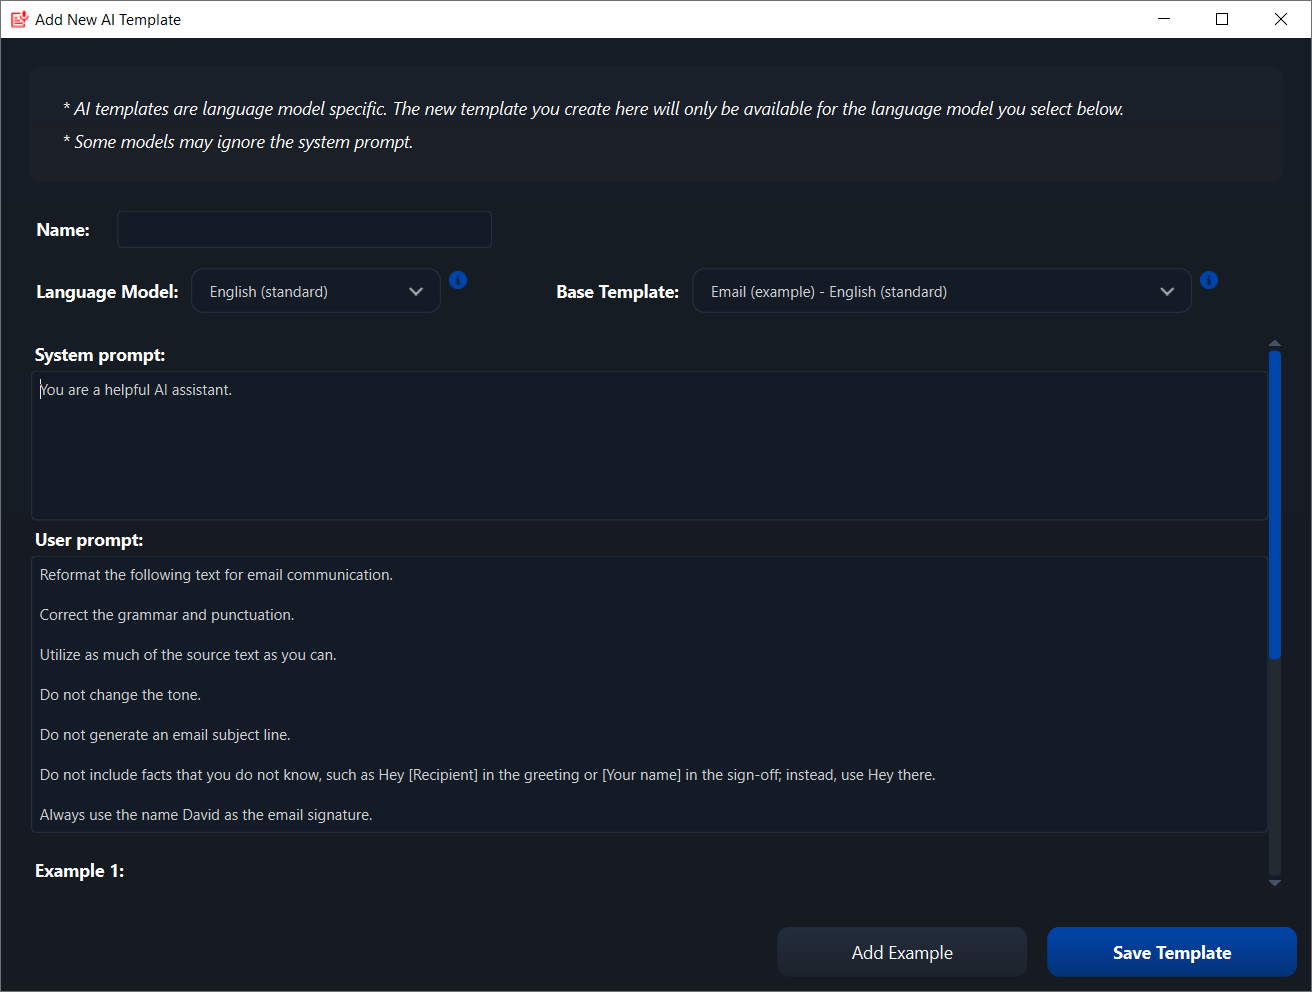Screen dimensions: 1312x992
Task: Click the info icon beside Language Model
Action: tap(458, 280)
